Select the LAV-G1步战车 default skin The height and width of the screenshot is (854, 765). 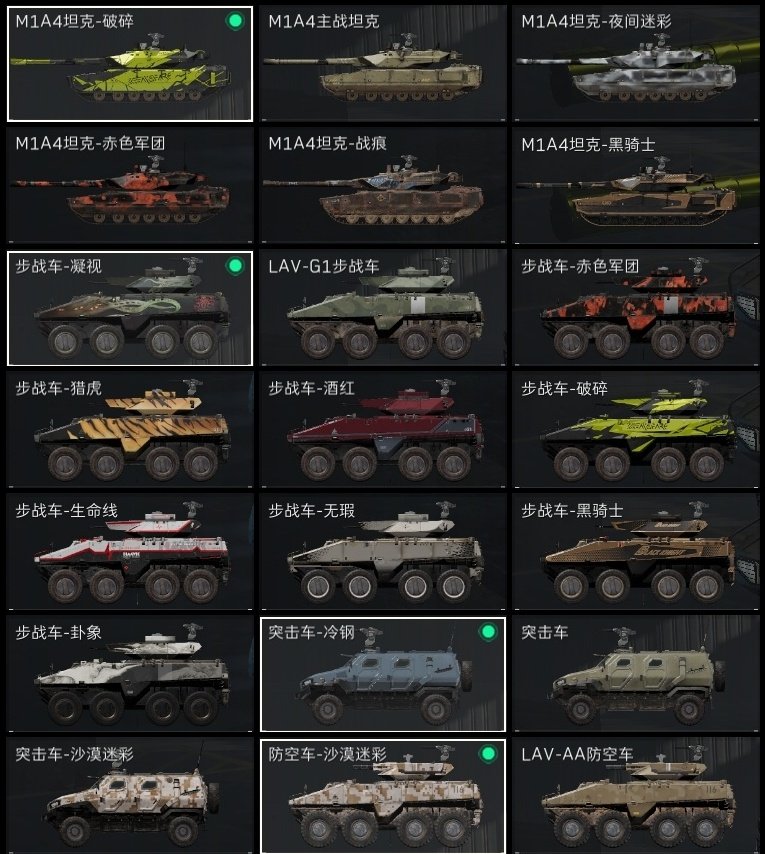point(383,308)
